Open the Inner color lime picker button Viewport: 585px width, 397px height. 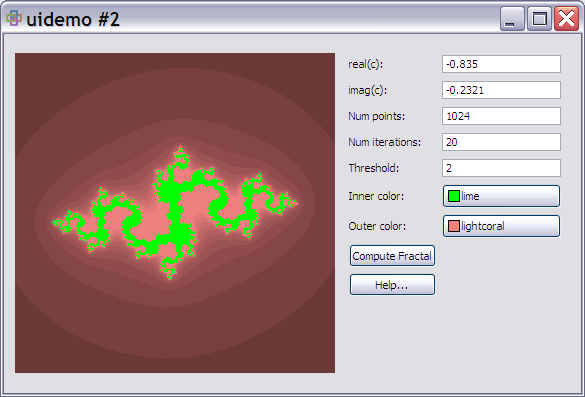(501, 196)
